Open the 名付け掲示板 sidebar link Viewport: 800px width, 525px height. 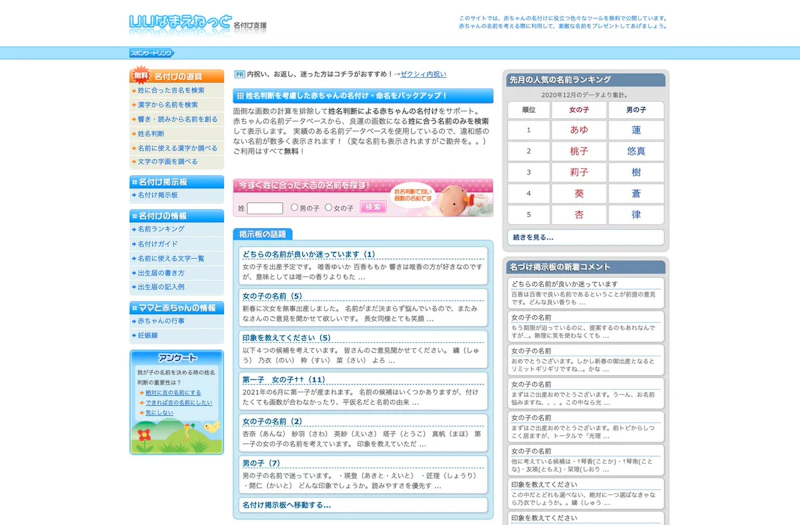tap(158, 195)
